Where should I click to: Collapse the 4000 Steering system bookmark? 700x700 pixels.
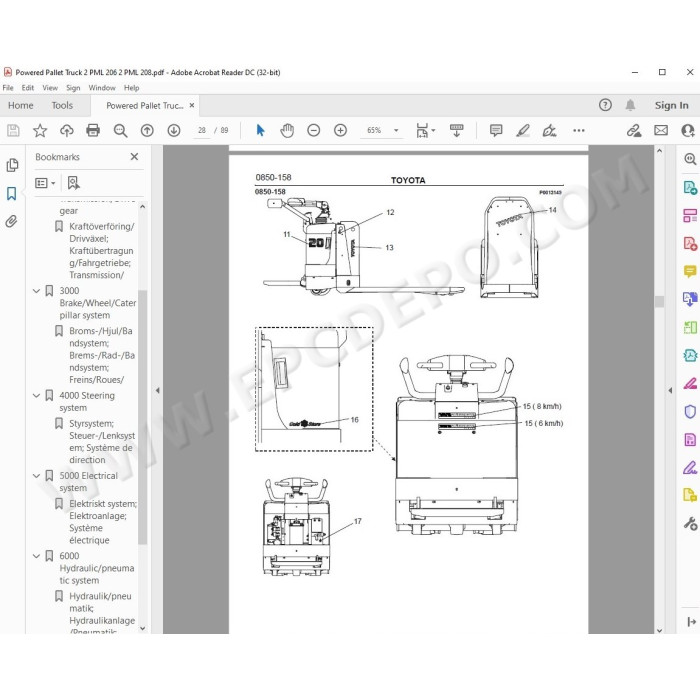click(x=37, y=396)
